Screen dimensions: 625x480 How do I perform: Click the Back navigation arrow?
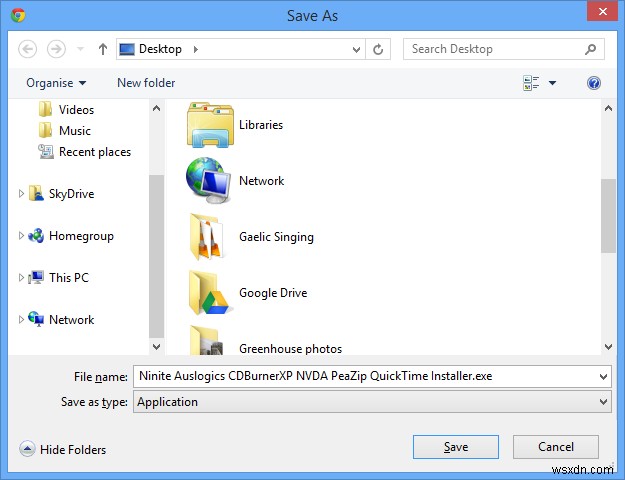coord(28,49)
